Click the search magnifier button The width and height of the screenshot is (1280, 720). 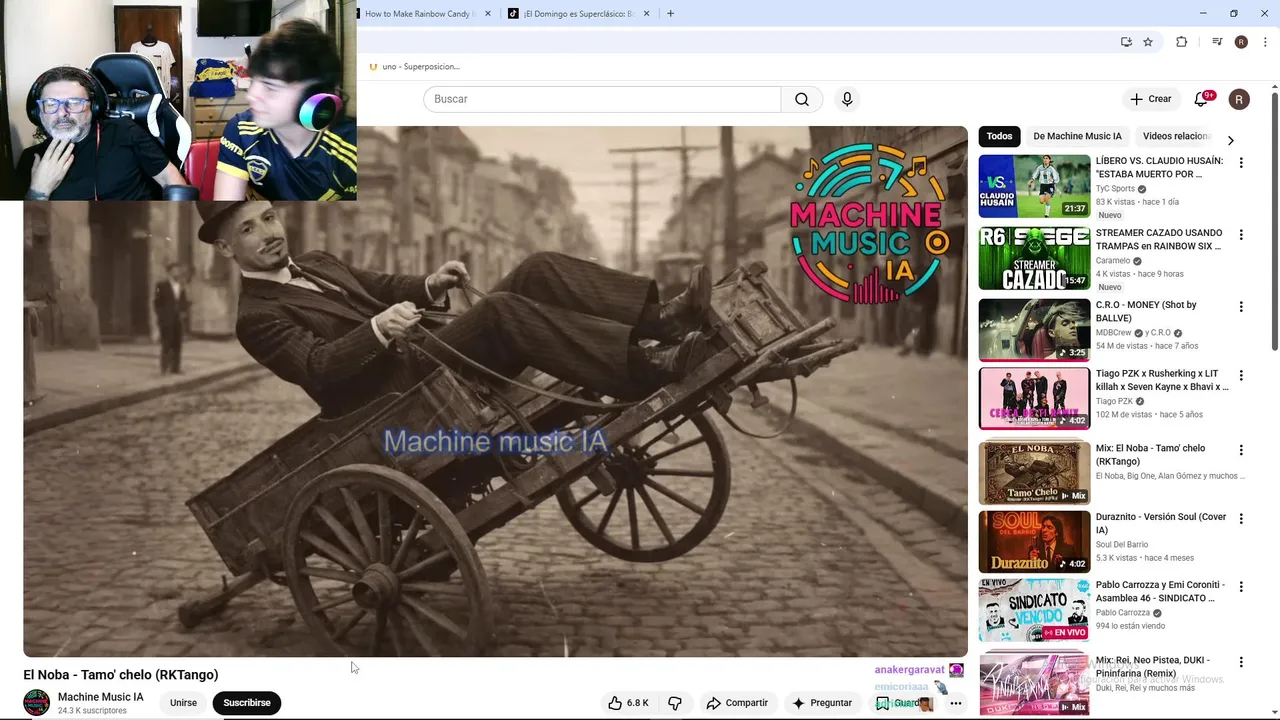[x=802, y=99]
